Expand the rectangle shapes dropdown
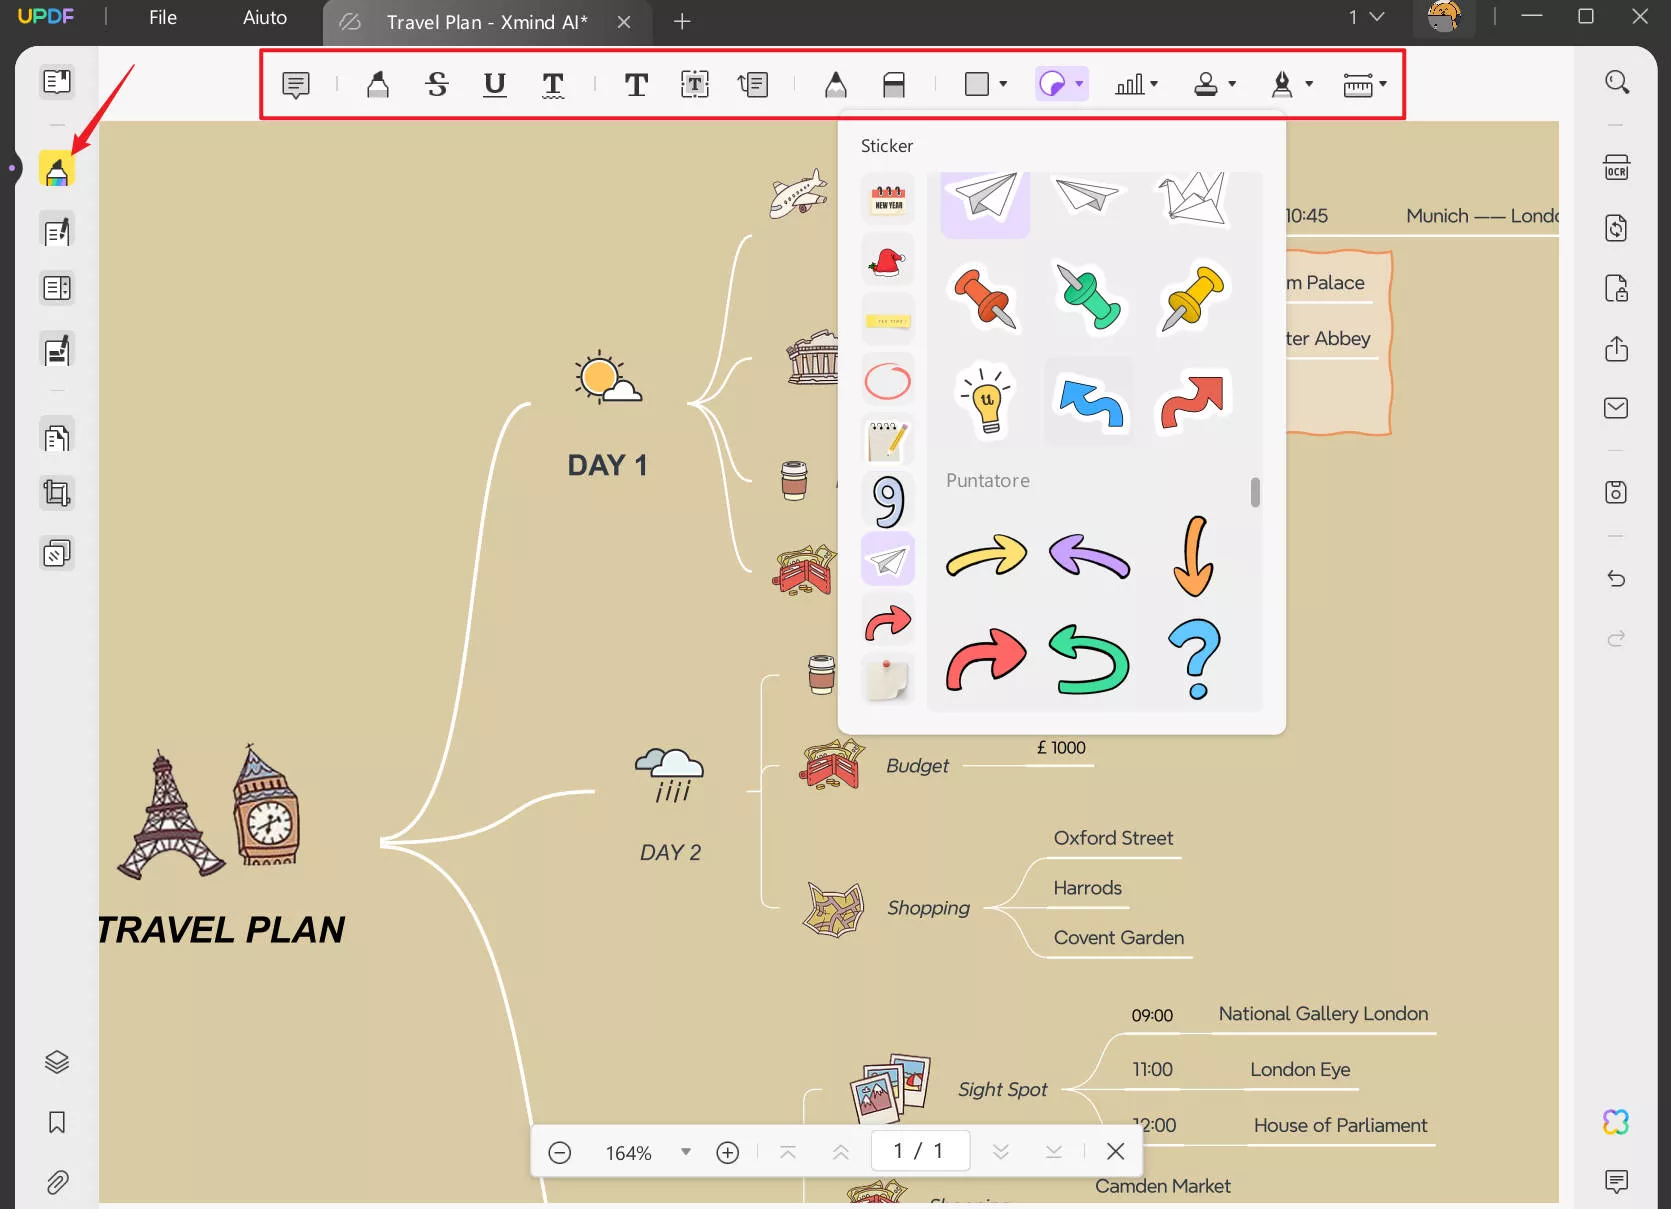The image size is (1671, 1209). 1003,85
